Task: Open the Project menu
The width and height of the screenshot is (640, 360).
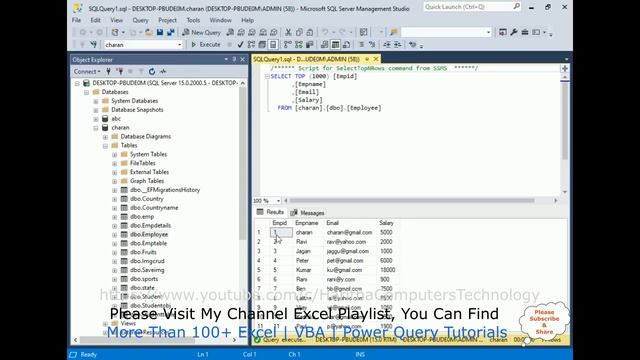Action: pyautogui.click(x=167, y=20)
